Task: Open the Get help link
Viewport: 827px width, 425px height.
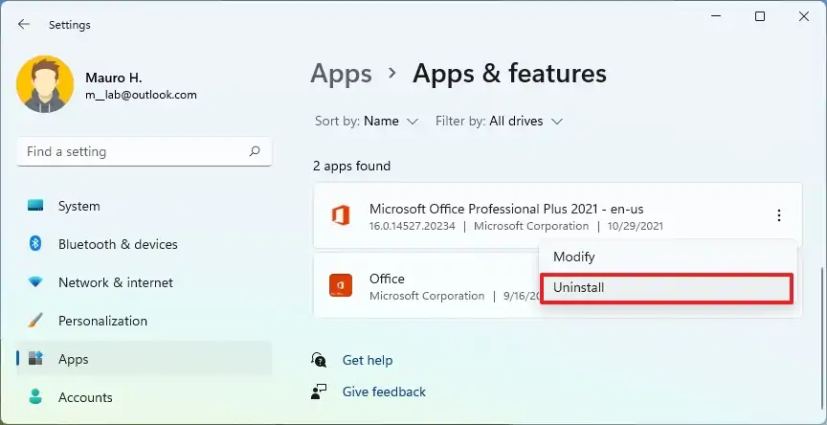Action: tap(367, 361)
